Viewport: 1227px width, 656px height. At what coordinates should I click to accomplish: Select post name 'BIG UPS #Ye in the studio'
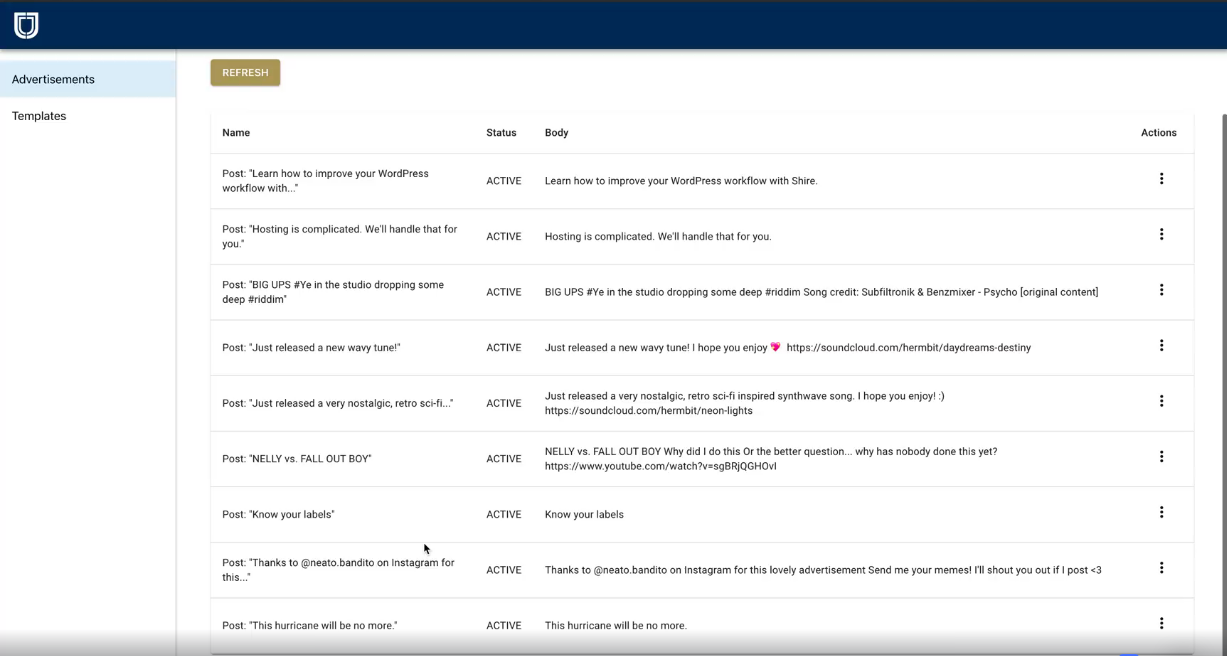click(333, 292)
